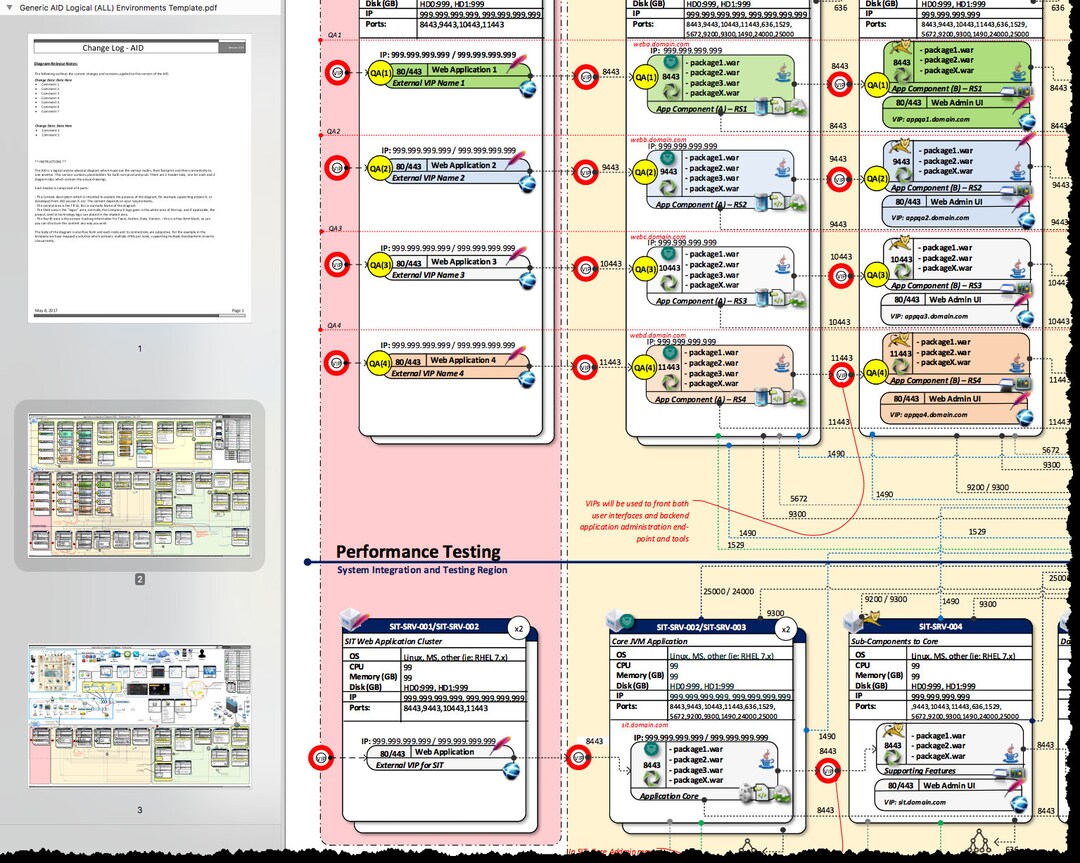The image size is (1080, 863).
Task: Click the feather icon next to Web Application 1
Action: point(516,64)
